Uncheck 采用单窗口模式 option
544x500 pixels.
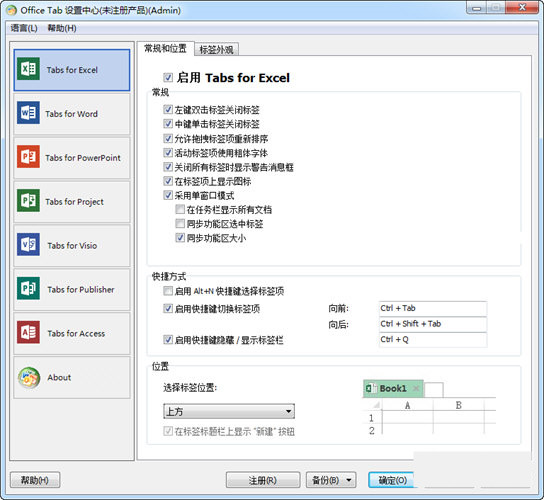pos(168,195)
